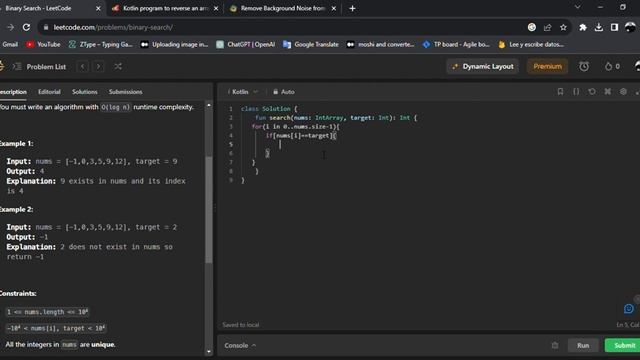The width and height of the screenshot is (640, 360).
Task: Go to previous problem arrow
Action: point(82,67)
